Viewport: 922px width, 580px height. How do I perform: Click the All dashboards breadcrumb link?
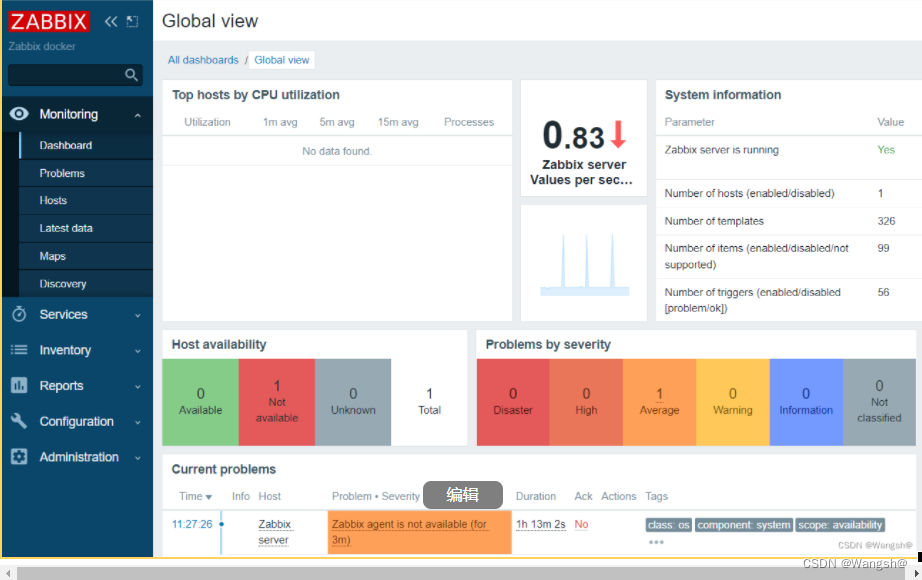click(x=203, y=59)
